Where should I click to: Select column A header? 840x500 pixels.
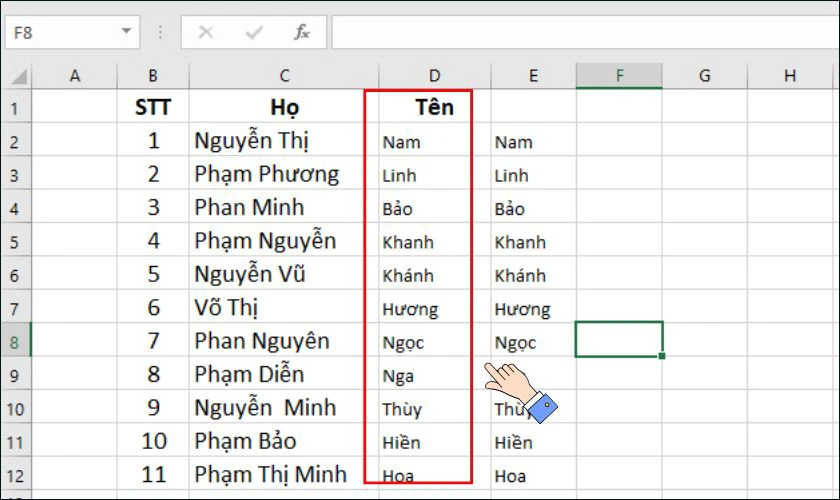pyautogui.click(x=74, y=76)
